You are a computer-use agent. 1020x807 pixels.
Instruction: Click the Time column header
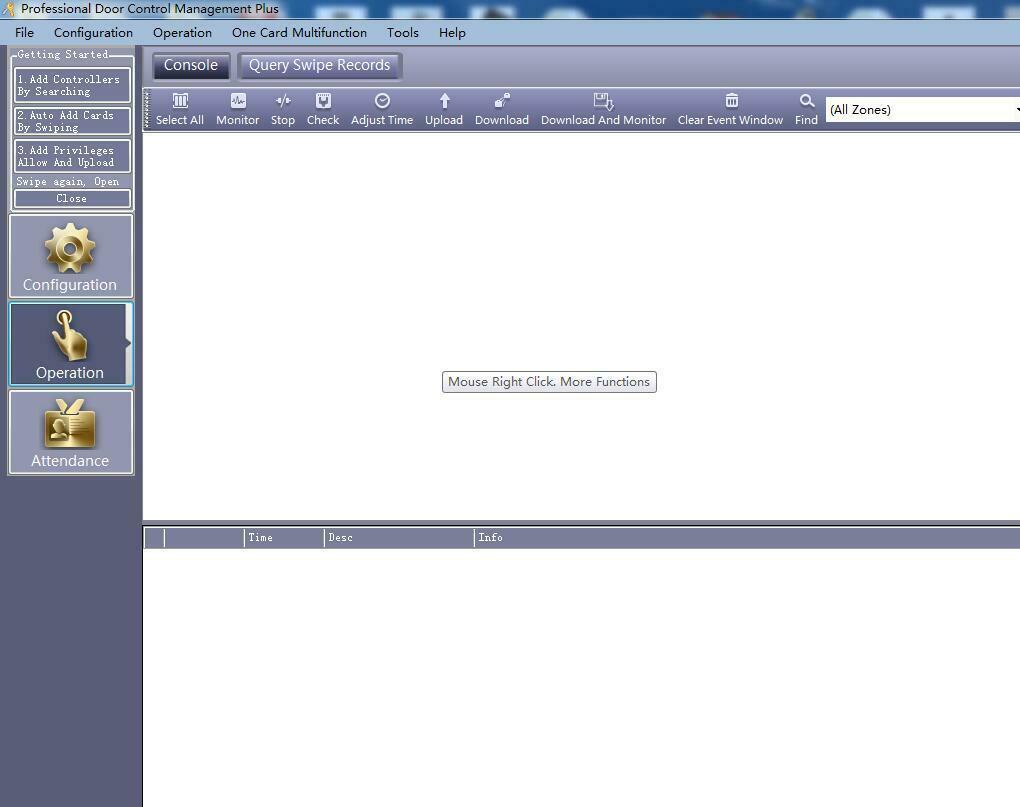click(284, 538)
